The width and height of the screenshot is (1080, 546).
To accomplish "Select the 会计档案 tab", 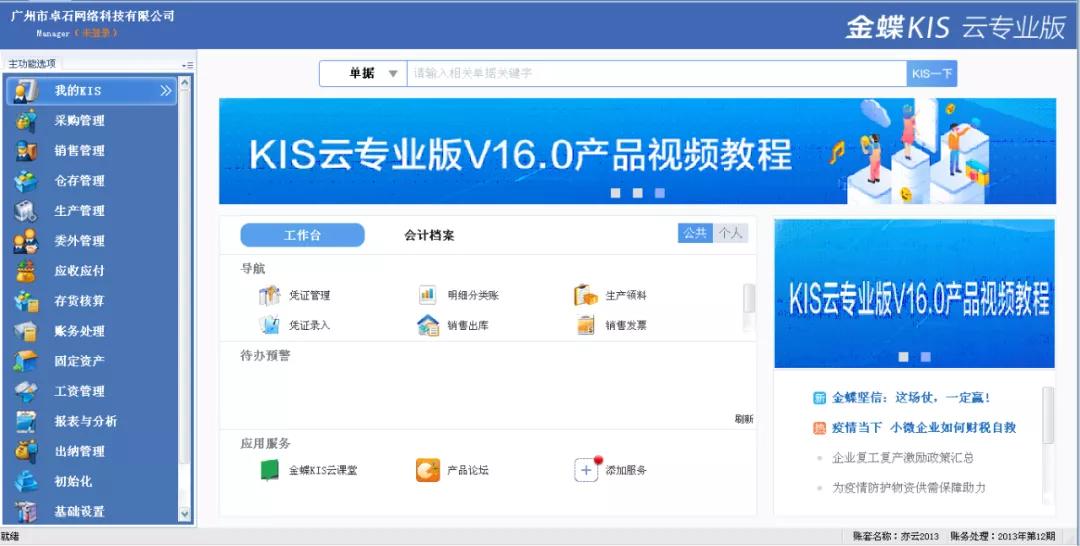I will [429, 235].
